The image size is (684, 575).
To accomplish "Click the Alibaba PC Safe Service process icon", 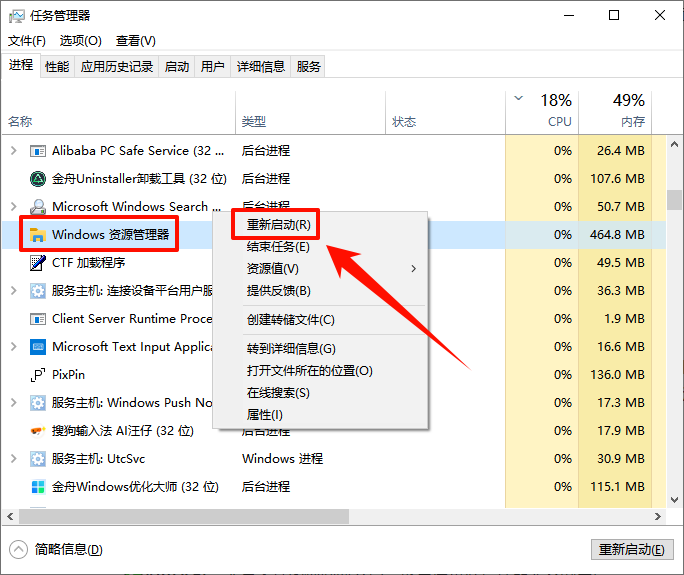I will [38, 151].
